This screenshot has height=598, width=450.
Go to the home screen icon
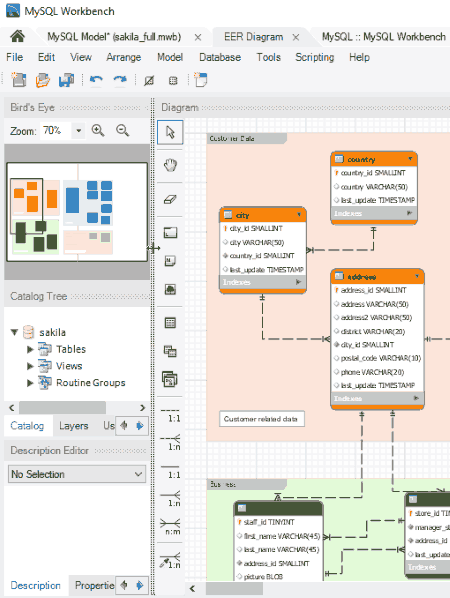[18, 37]
